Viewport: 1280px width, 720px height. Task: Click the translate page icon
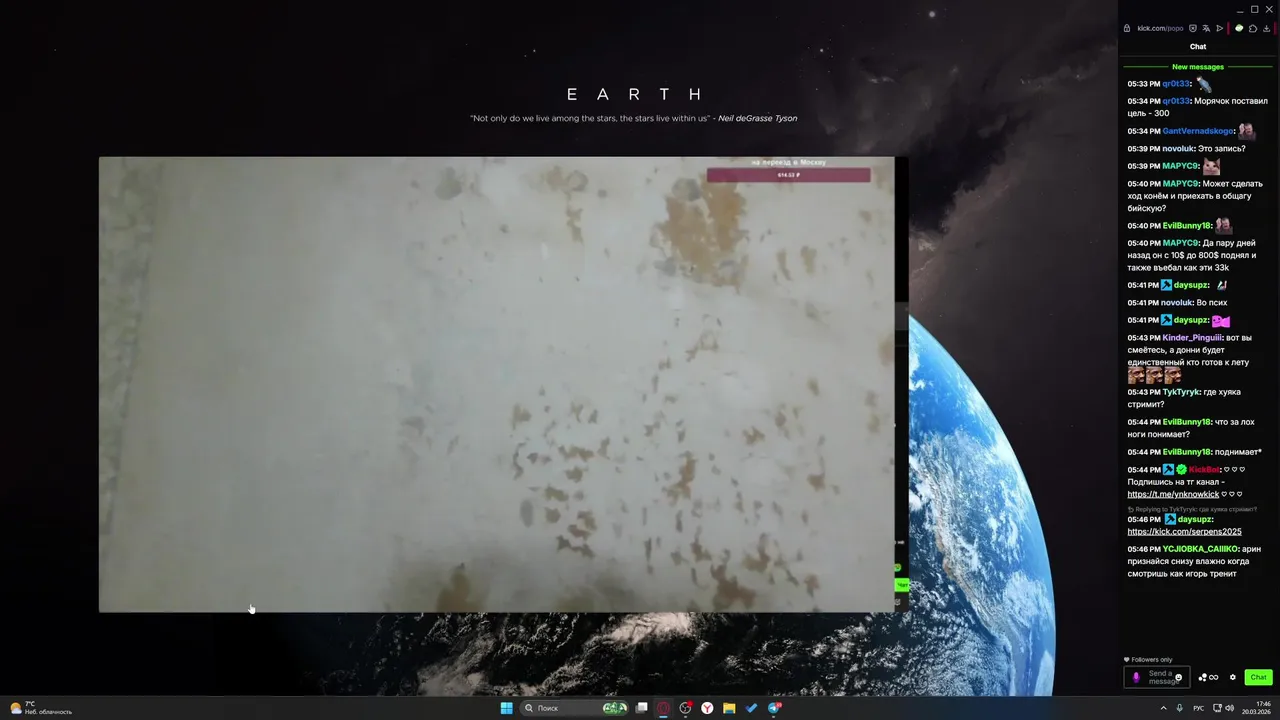coord(1206,28)
